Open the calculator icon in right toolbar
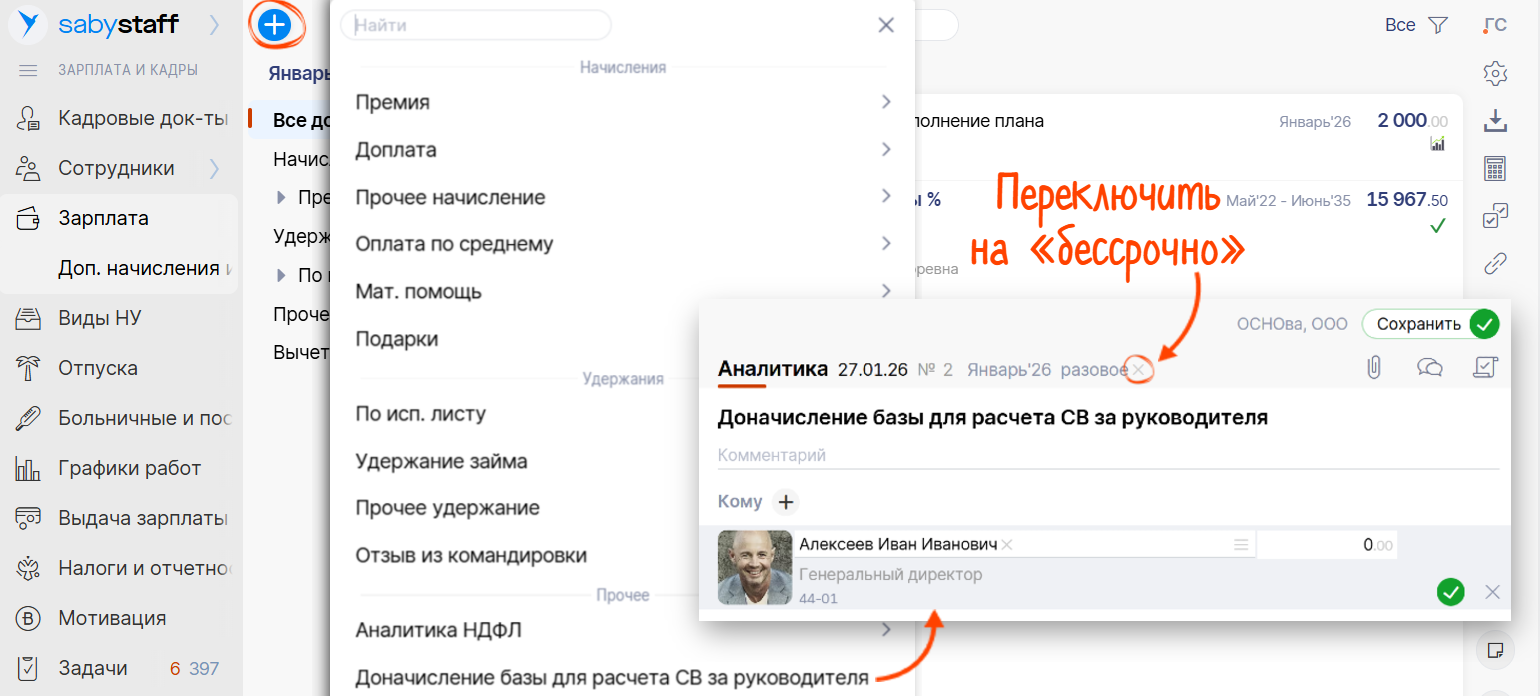 point(1495,168)
